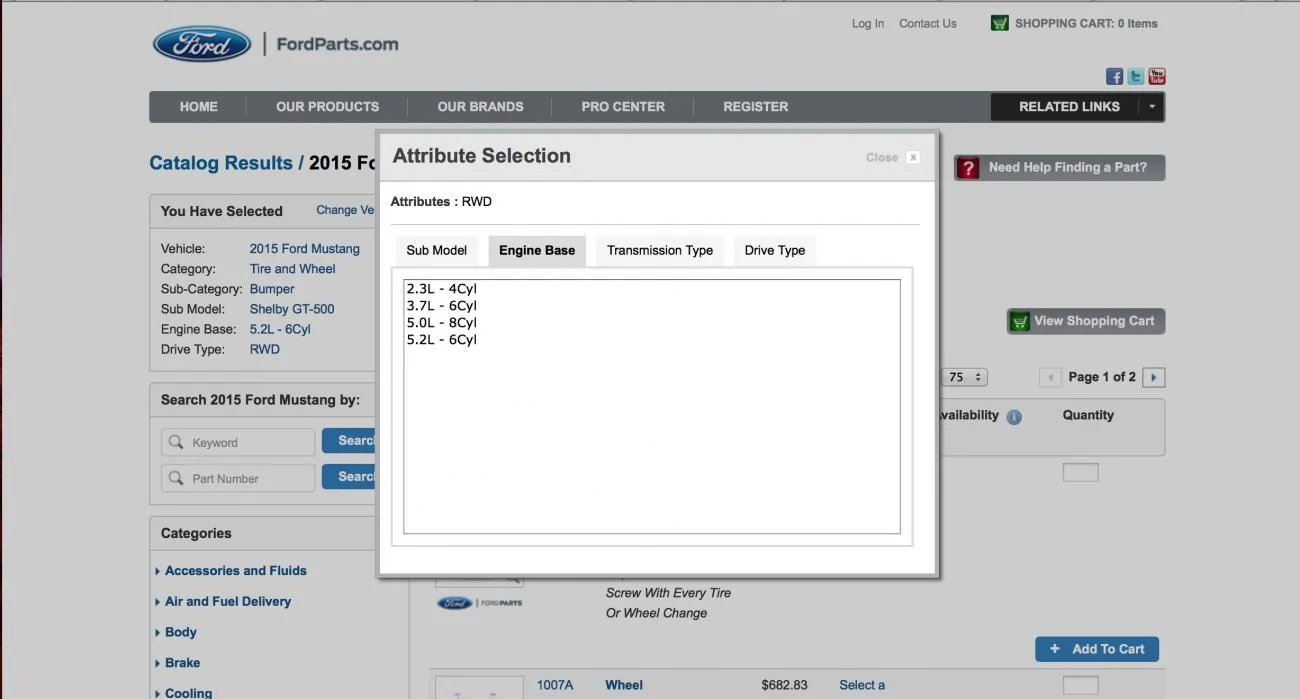The image size is (1300, 699).
Task: Open the YouTube social icon
Action: tap(1157, 77)
